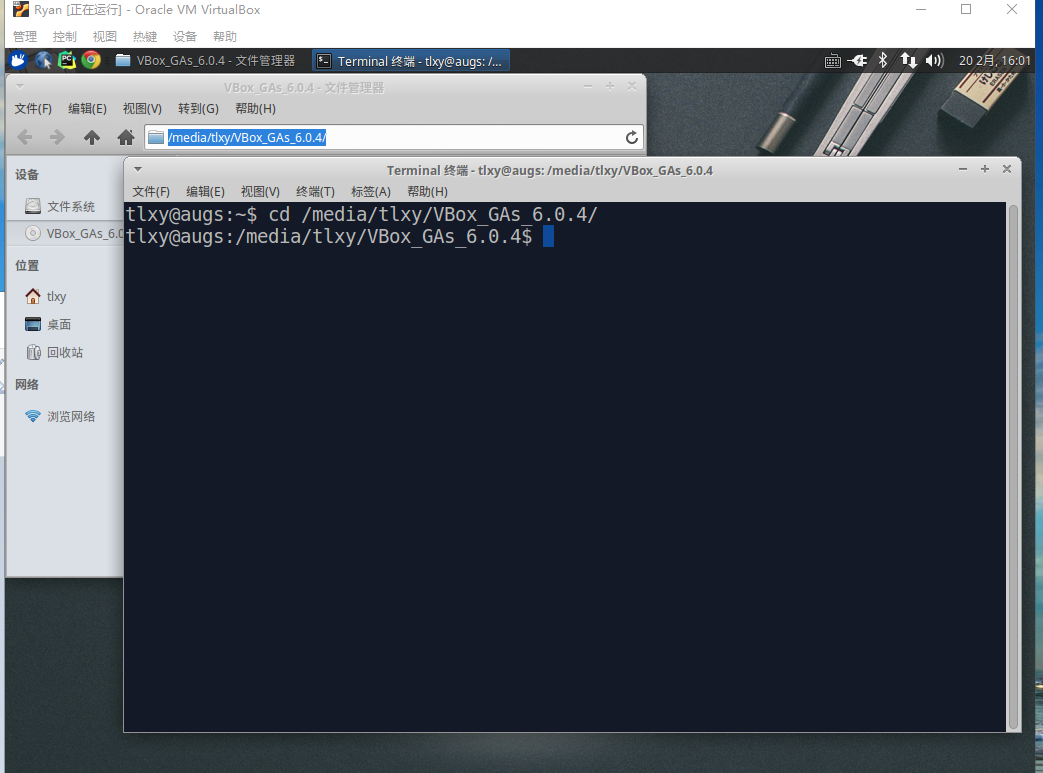
Task: Reload the folder with the refresh icon
Action: 632,138
